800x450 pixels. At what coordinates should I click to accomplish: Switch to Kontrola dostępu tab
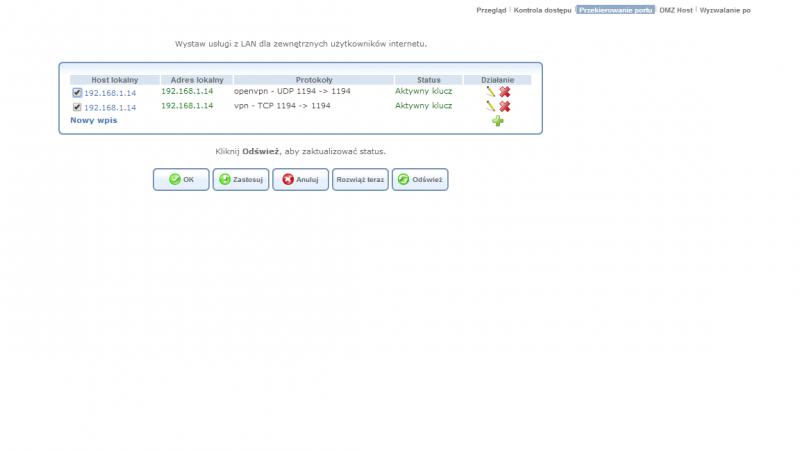tap(543, 10)
